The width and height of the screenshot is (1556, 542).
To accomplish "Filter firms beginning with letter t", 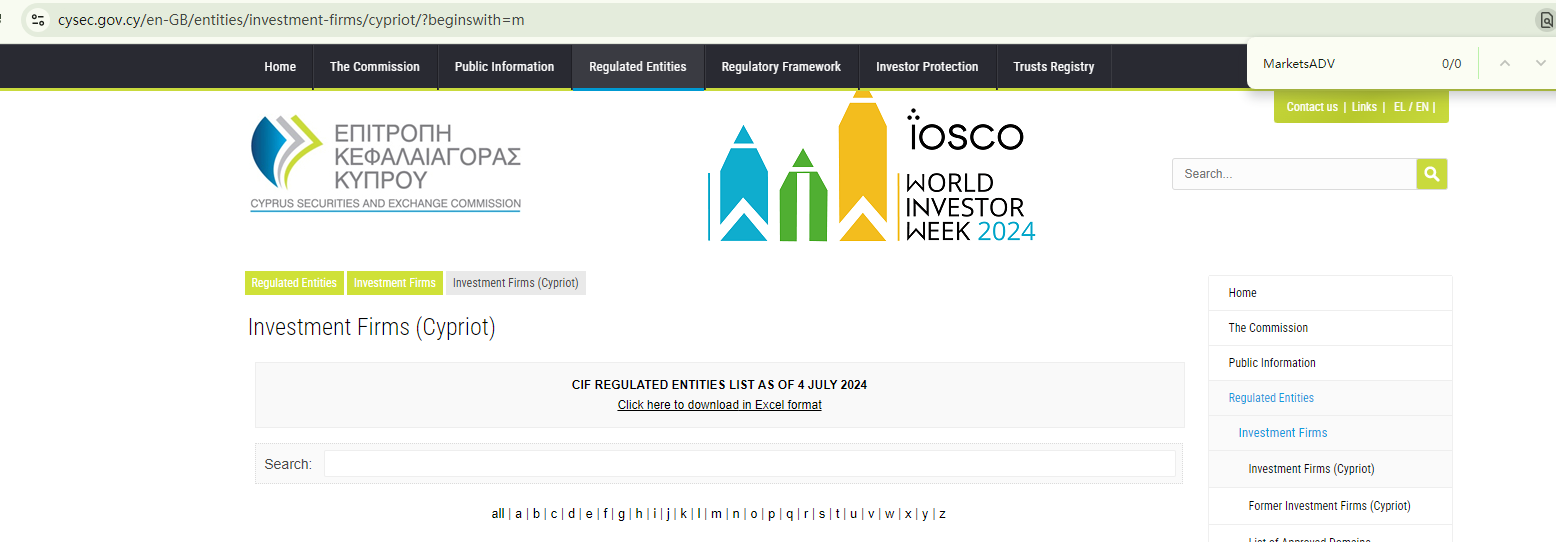I will pos(837,514).
